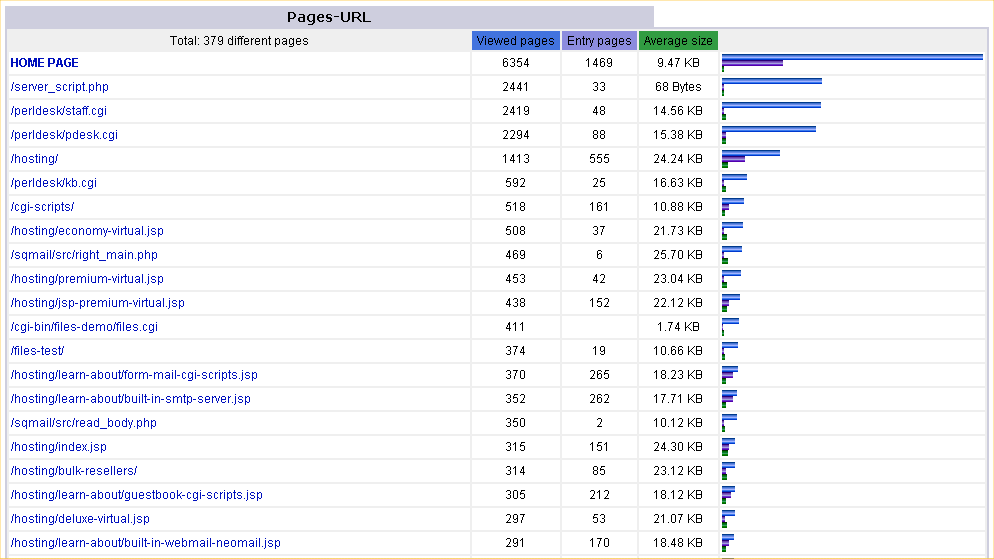
Task: Click the /hosting/ row bar graph
Action: [x=751, y=159]
